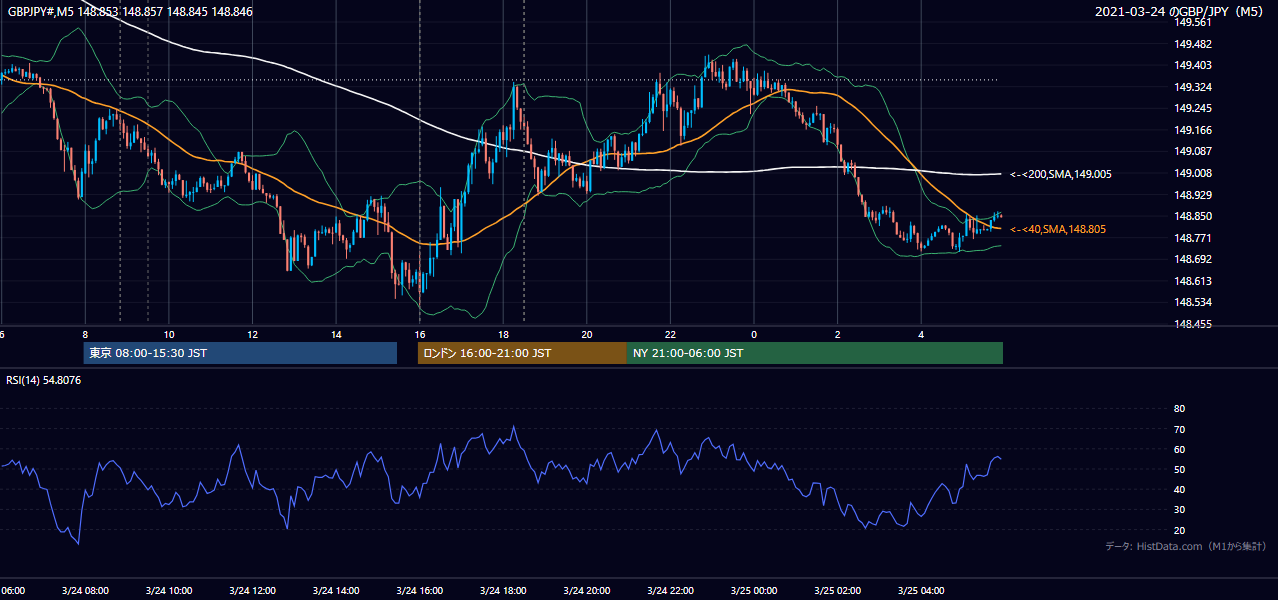Click the 80 level on RSI axis

click(x=1179, y=409)
